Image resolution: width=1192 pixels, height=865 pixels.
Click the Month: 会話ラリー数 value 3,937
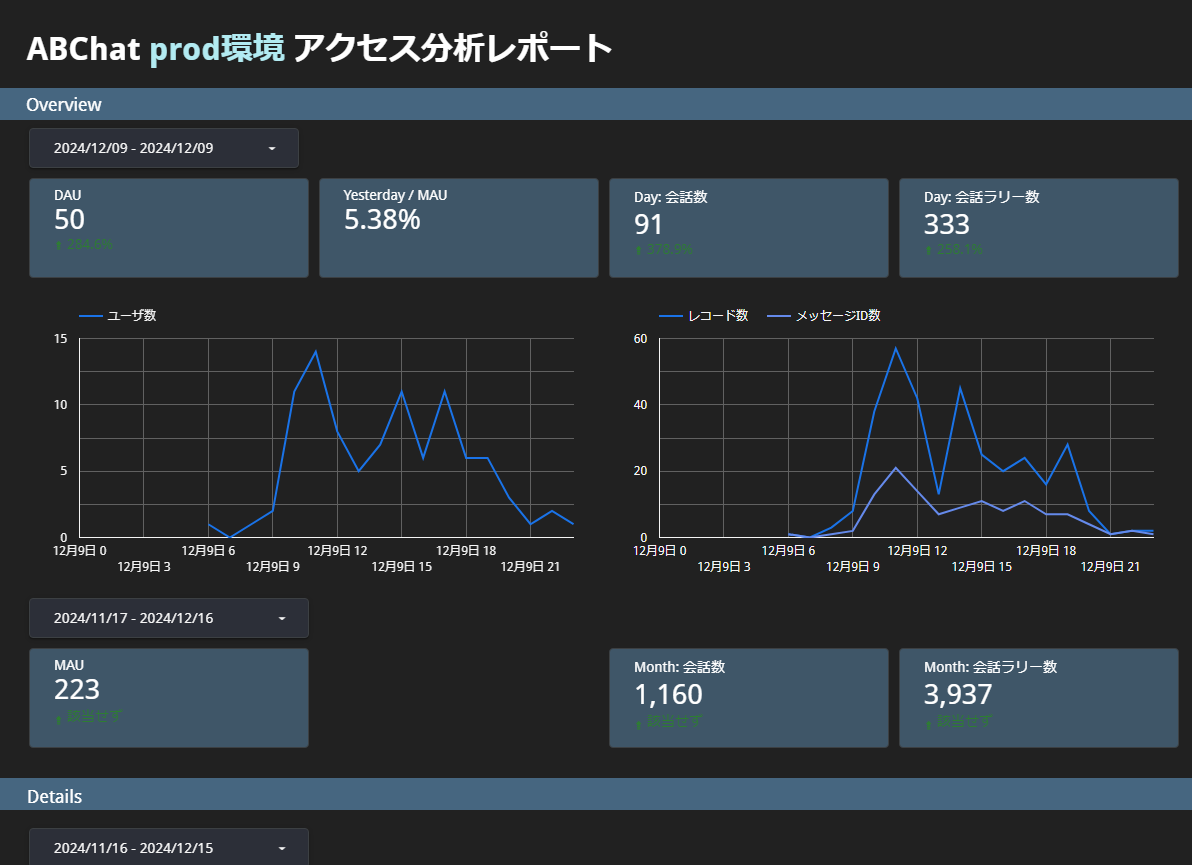coord(958,694)
